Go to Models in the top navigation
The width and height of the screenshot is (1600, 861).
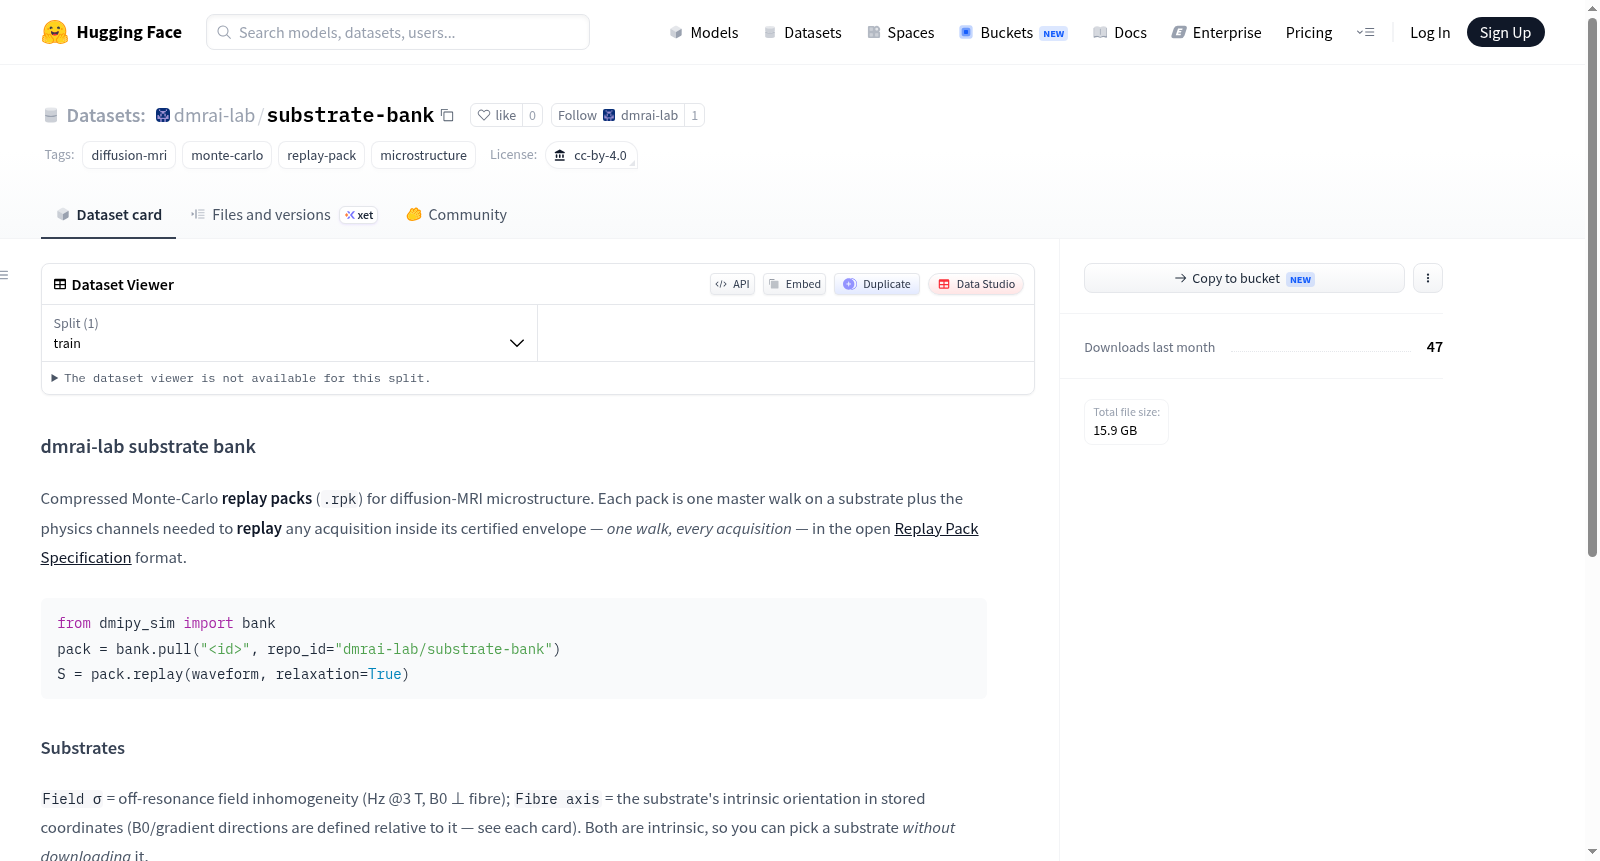pyautogui.click(x=704, y=32)
